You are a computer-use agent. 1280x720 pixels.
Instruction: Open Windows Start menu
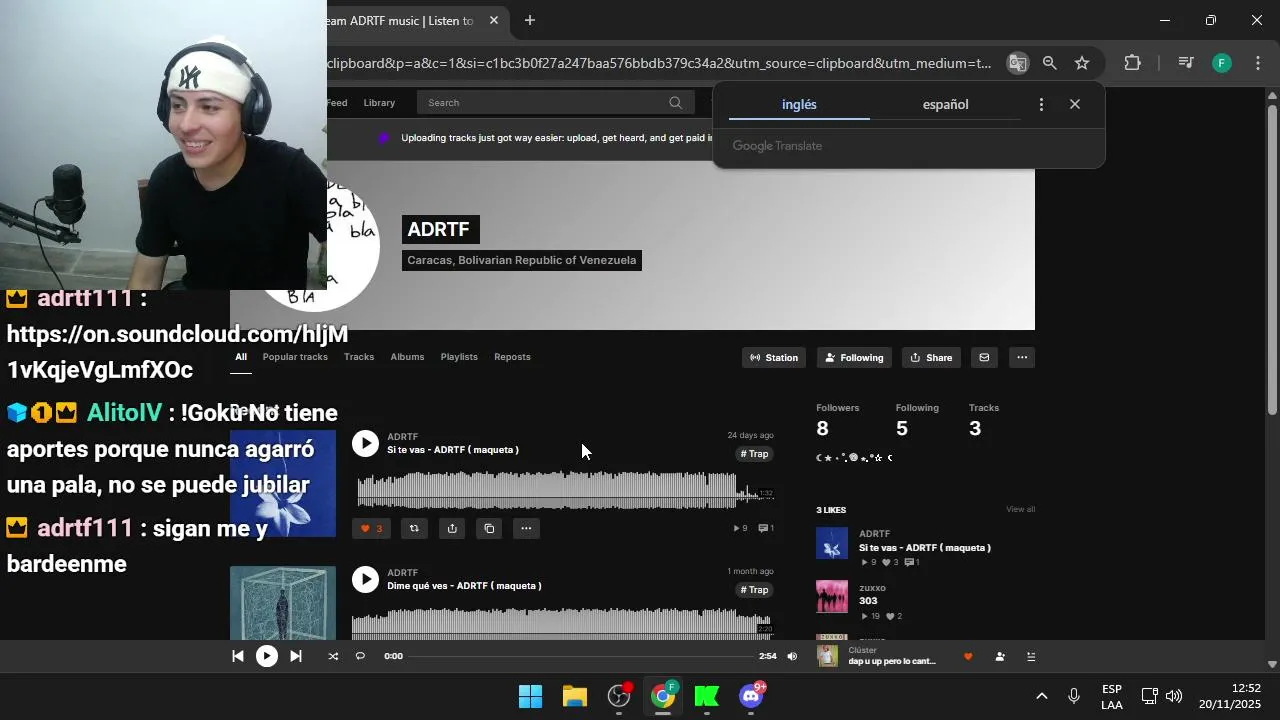pyautogui.click(x=530, y=696)
